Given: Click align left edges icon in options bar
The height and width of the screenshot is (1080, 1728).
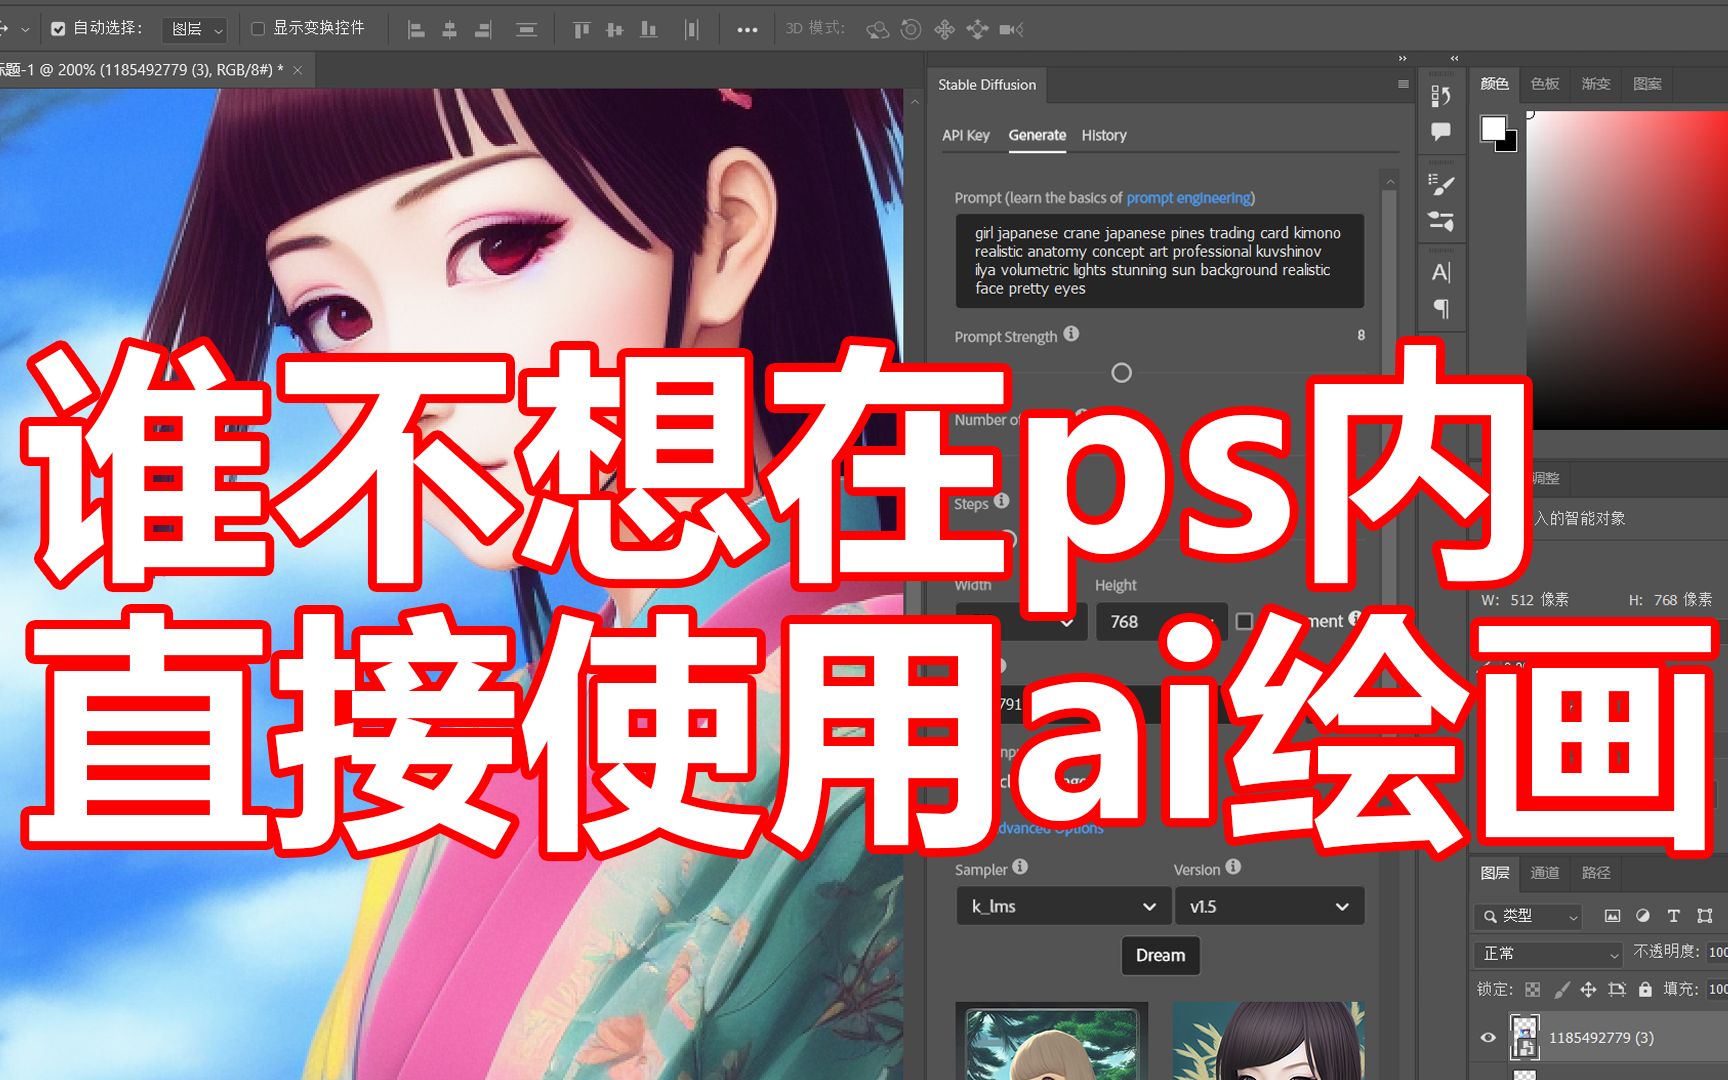Looking at the screenshot, I should pos(416,30).
